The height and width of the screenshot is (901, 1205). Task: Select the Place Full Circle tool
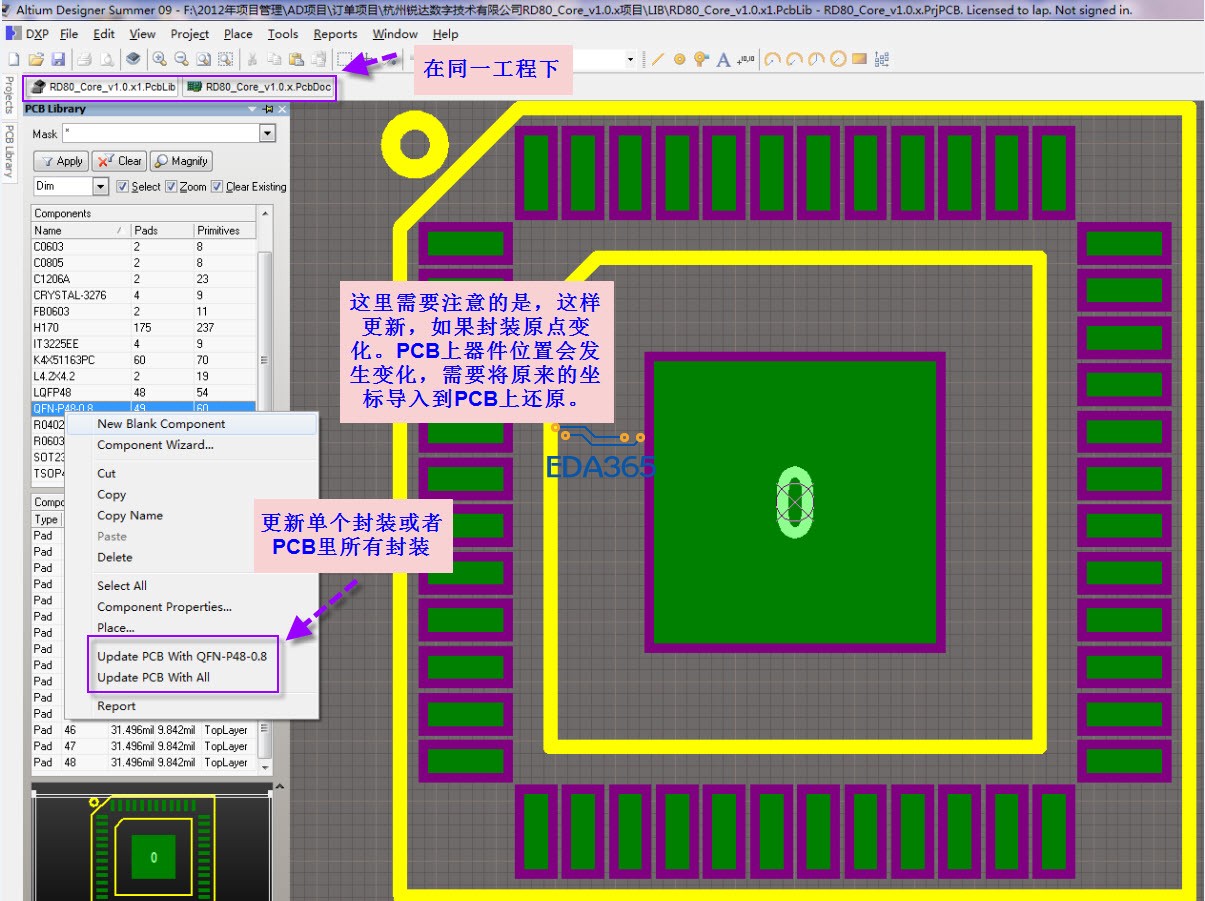point(838,59)
